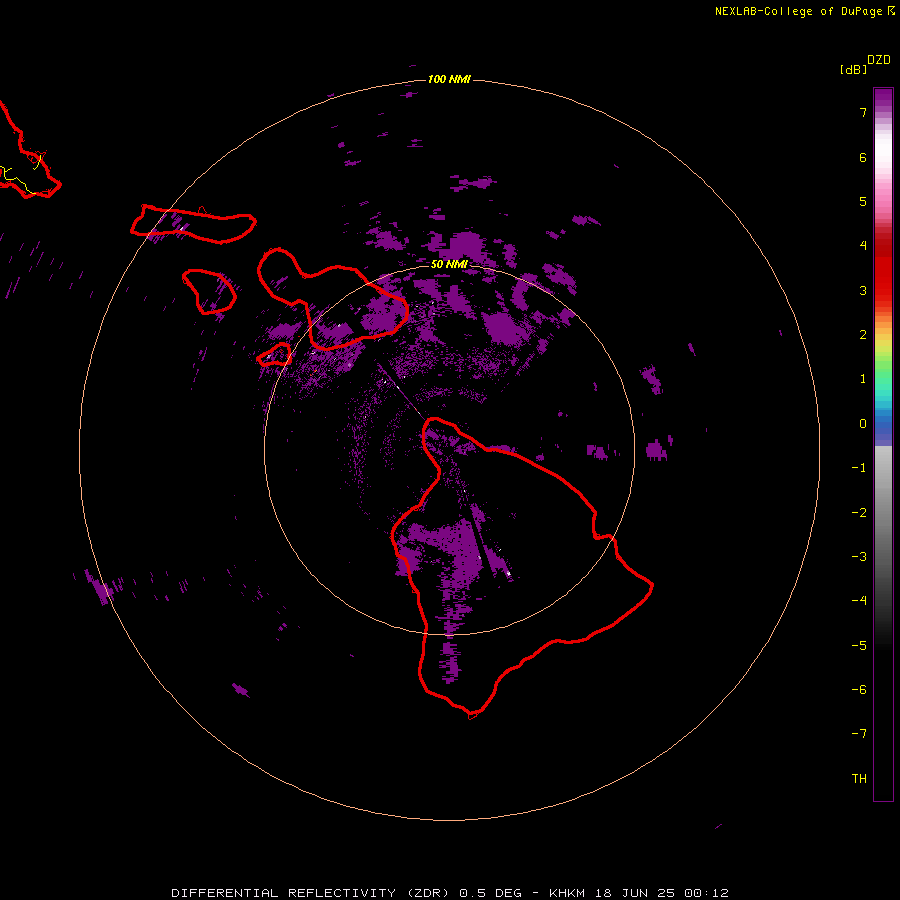Click the green segment of the color bar

pyautogui.click(x=883, y=367)
